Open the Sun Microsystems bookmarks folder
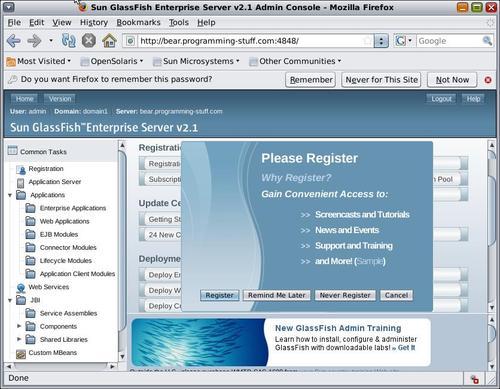 point(196,61)
